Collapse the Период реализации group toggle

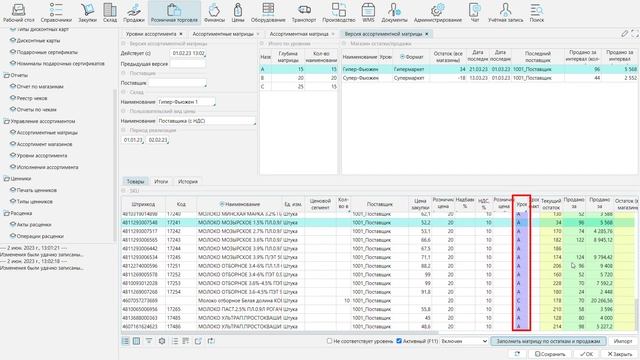pyautogui.click(x=123, y=130)
